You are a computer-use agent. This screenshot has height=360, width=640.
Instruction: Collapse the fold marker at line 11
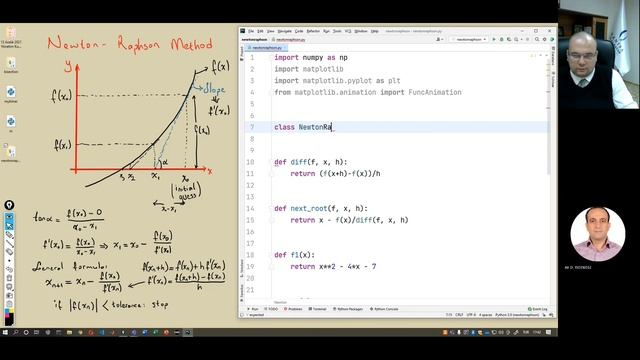(271, 174)
